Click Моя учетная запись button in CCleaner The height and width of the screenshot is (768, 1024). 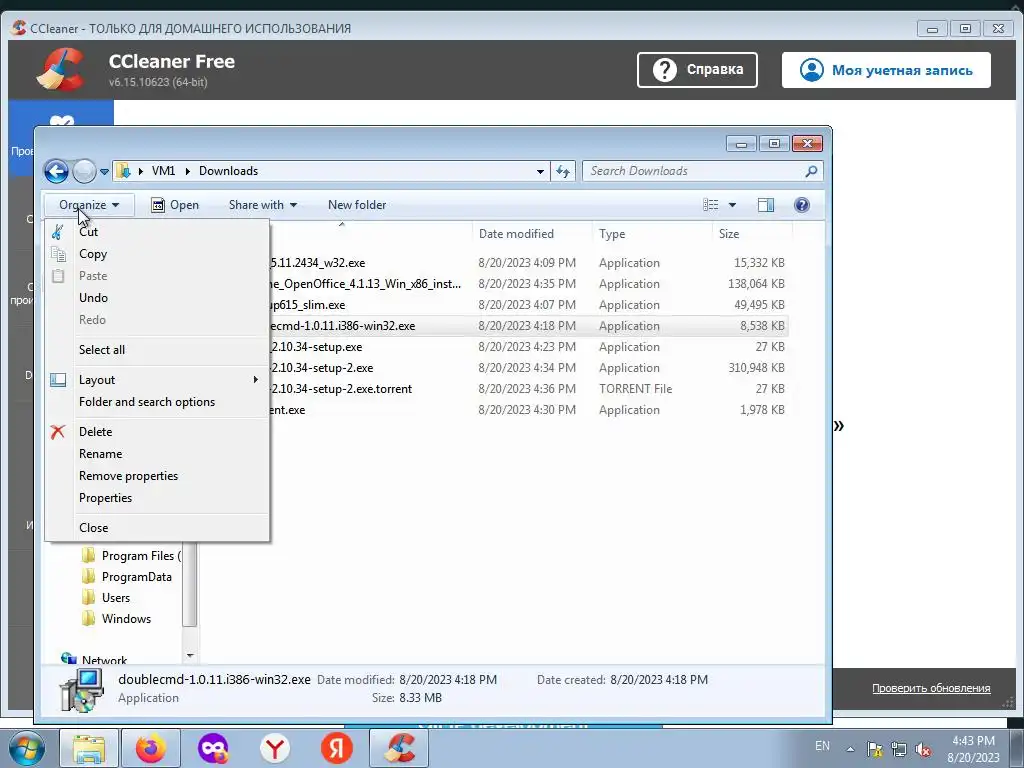886,70
